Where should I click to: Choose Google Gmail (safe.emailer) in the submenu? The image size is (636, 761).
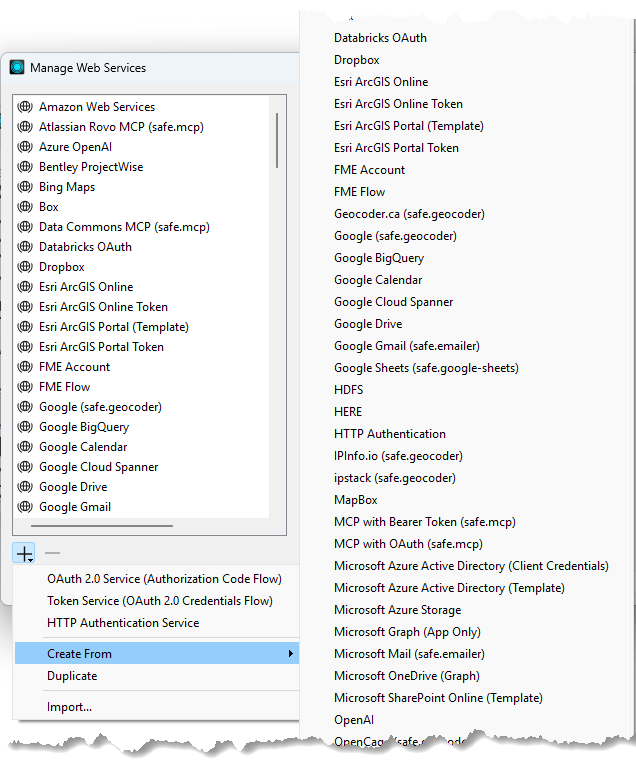pyautogui.click(x=406, y=346)
